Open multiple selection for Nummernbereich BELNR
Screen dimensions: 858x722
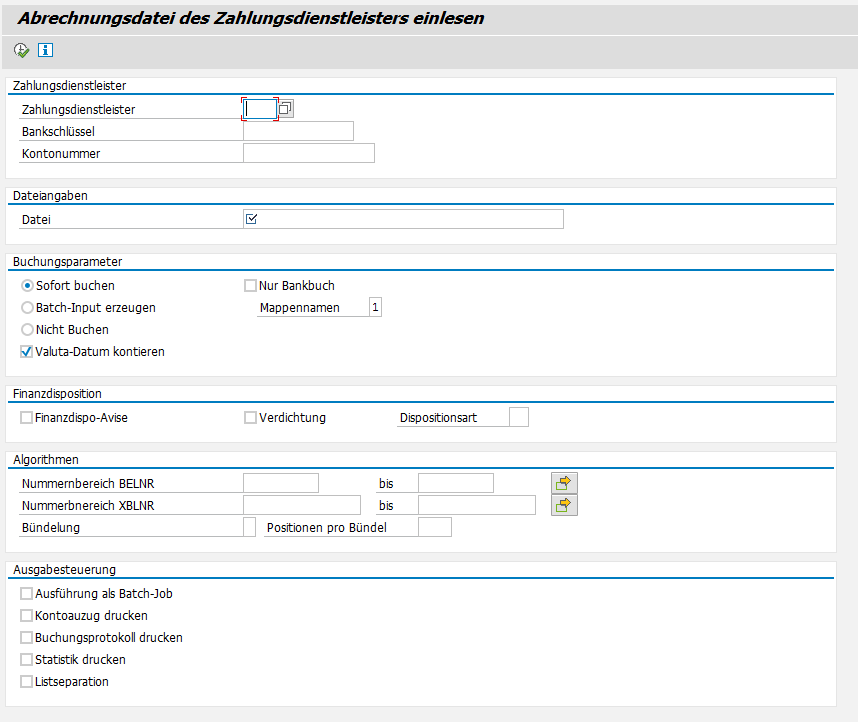click(x=564, y=483)
